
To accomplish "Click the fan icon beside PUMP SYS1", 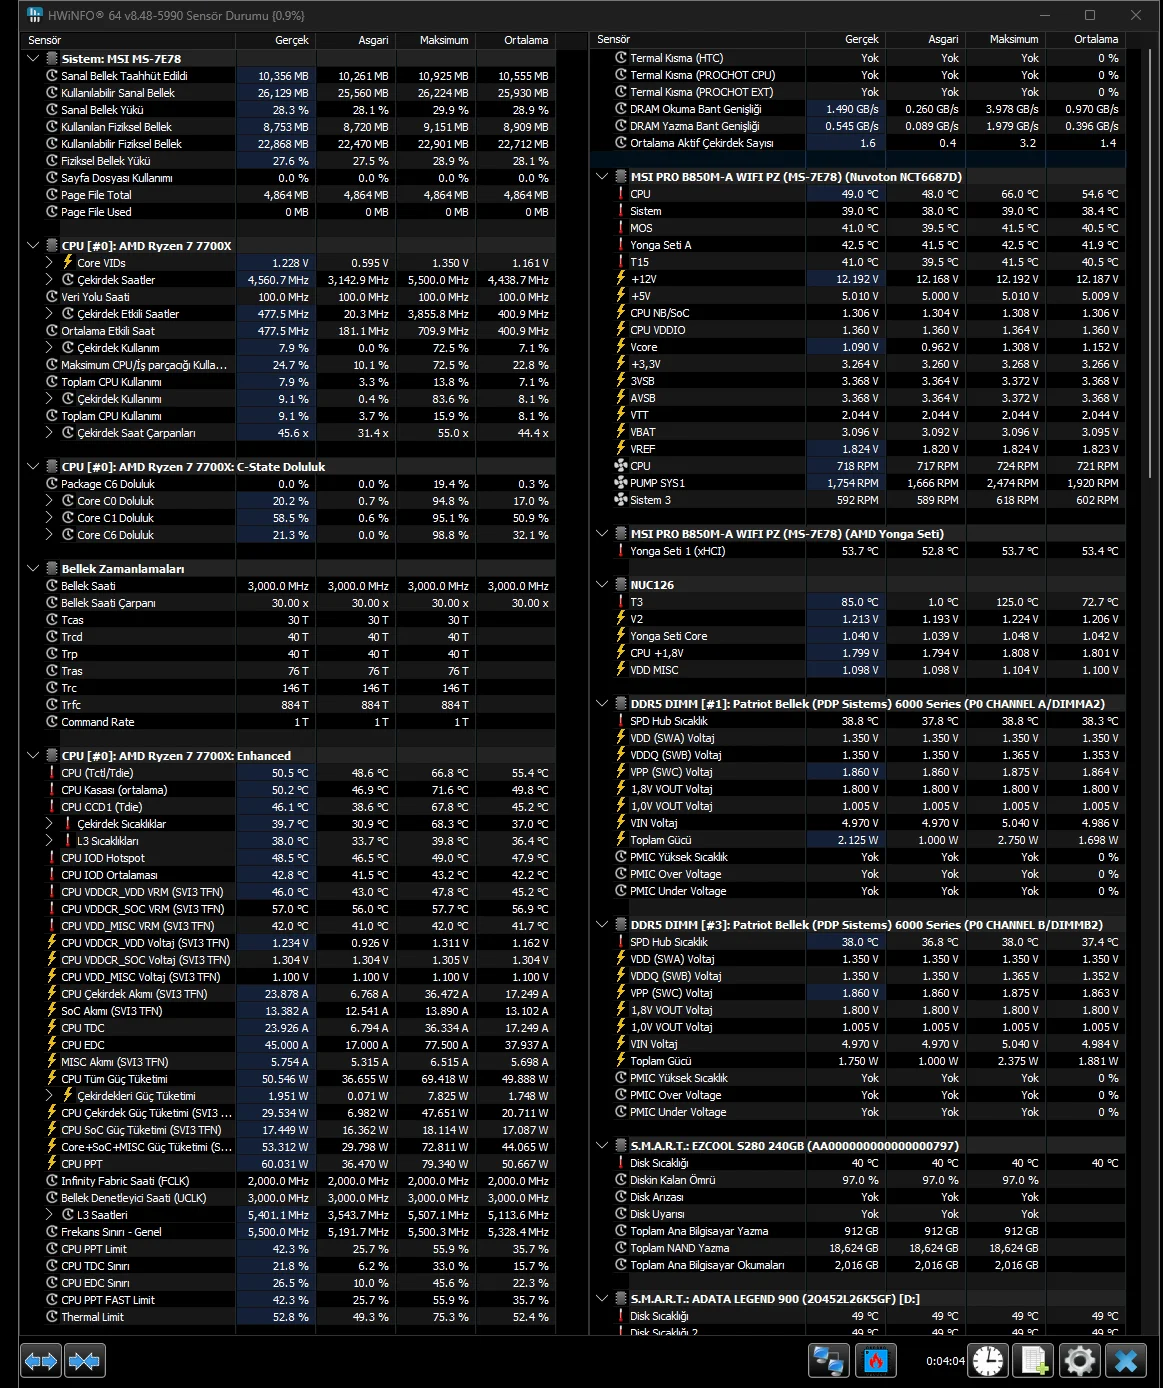I will click(621, 483).
